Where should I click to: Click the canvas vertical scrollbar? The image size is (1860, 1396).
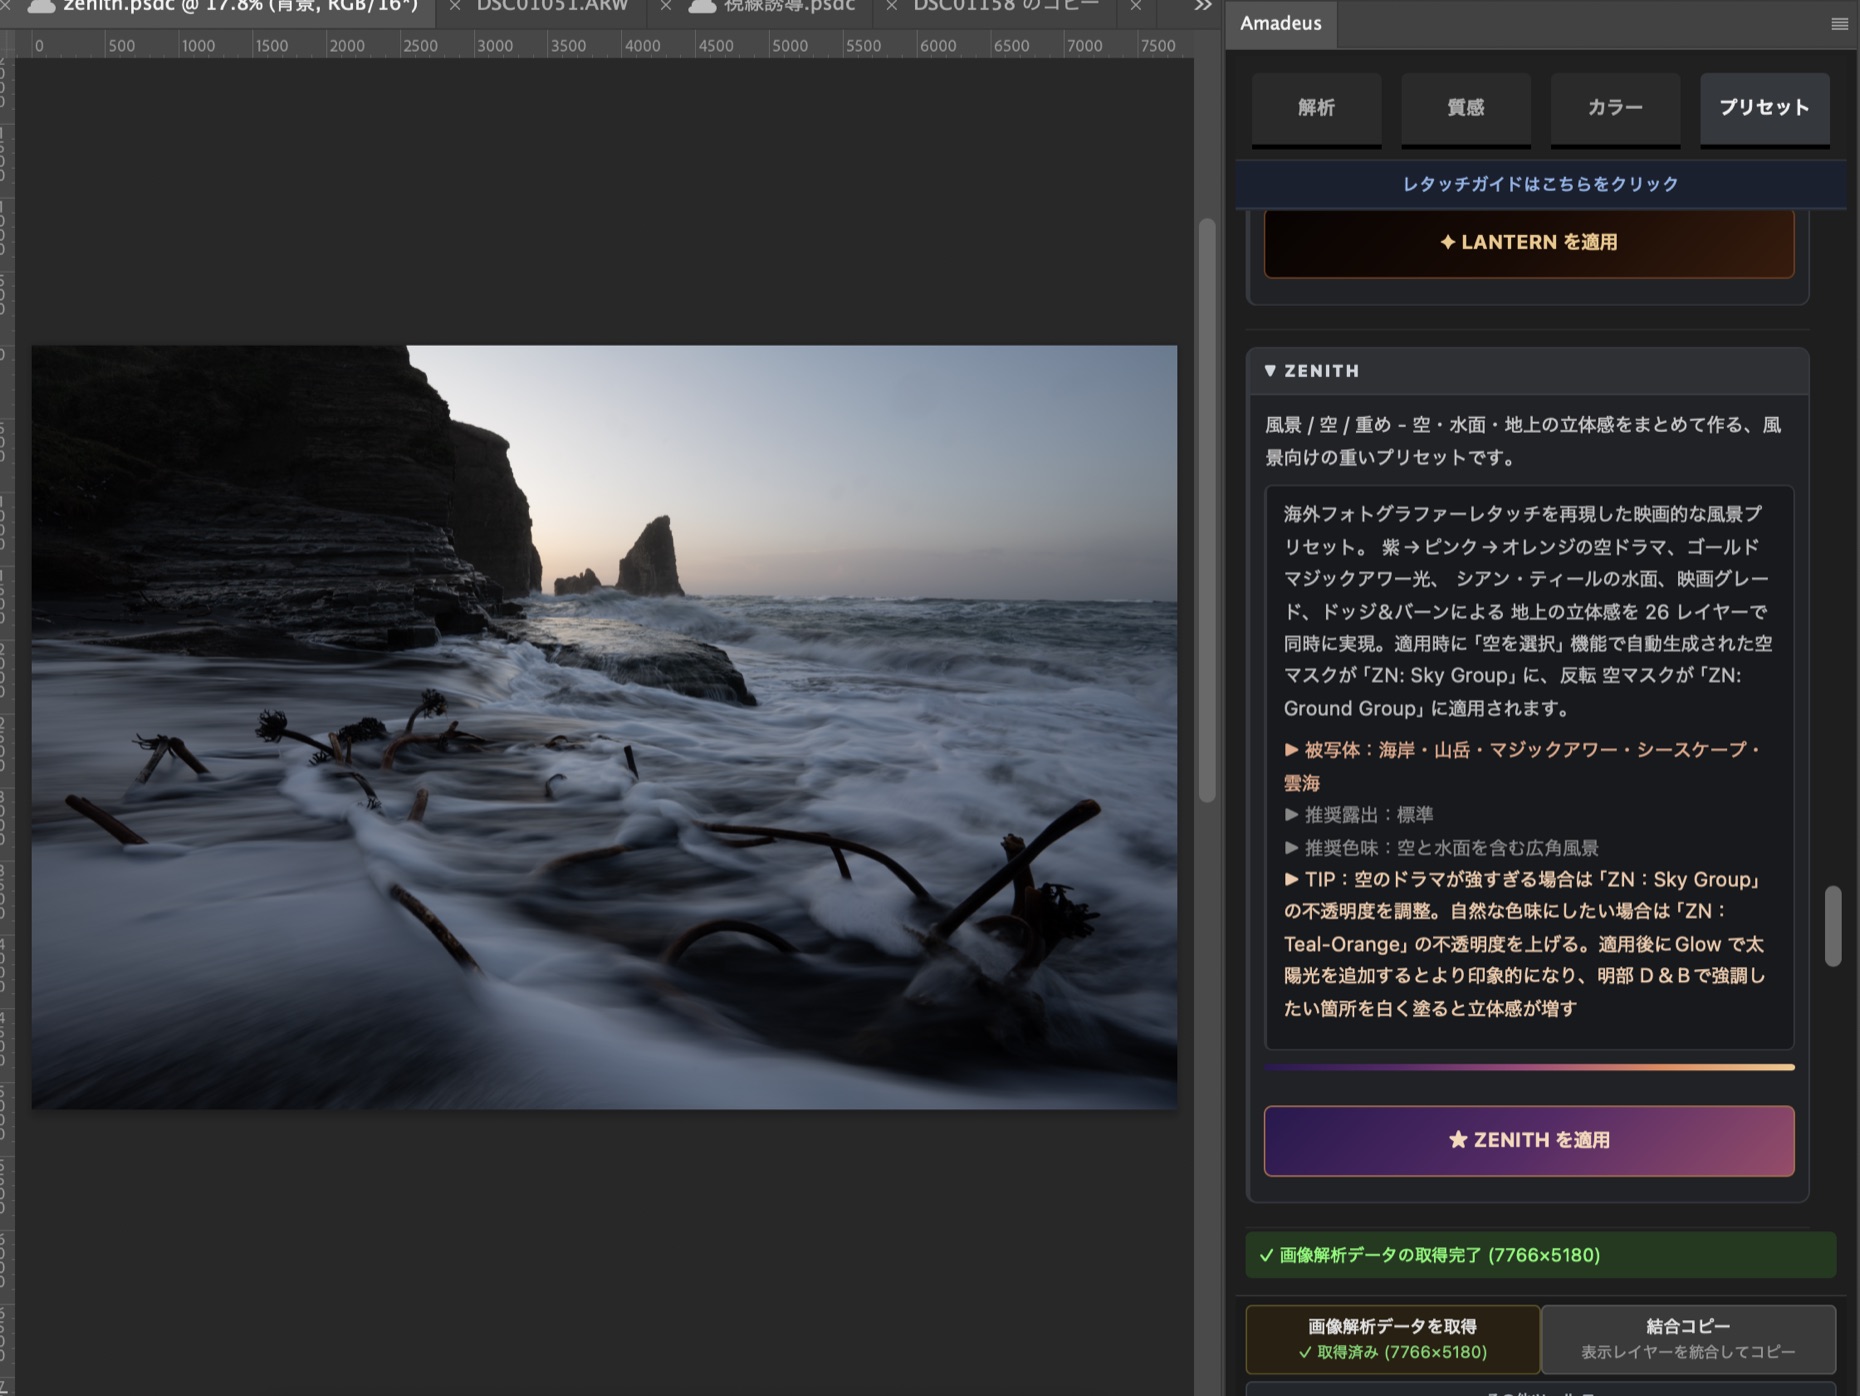click(1207, 510)
